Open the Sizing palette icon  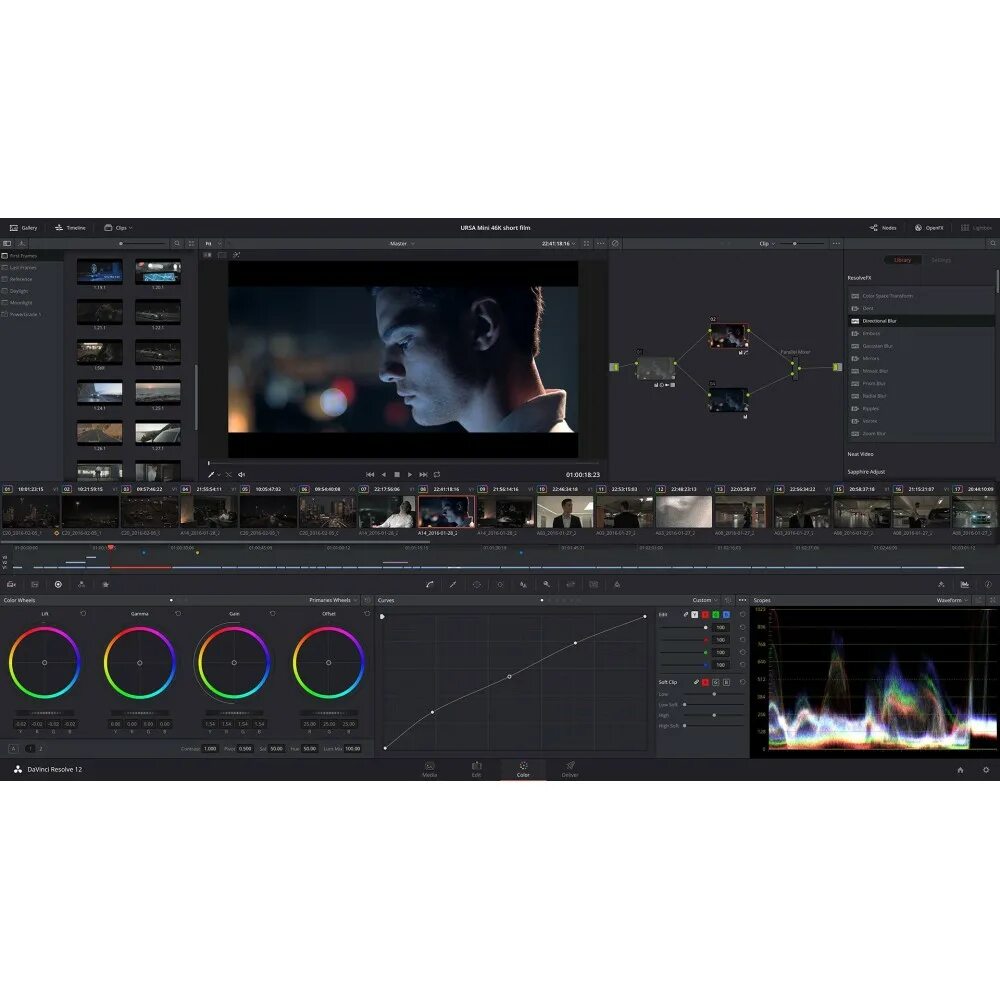(570, 584)
